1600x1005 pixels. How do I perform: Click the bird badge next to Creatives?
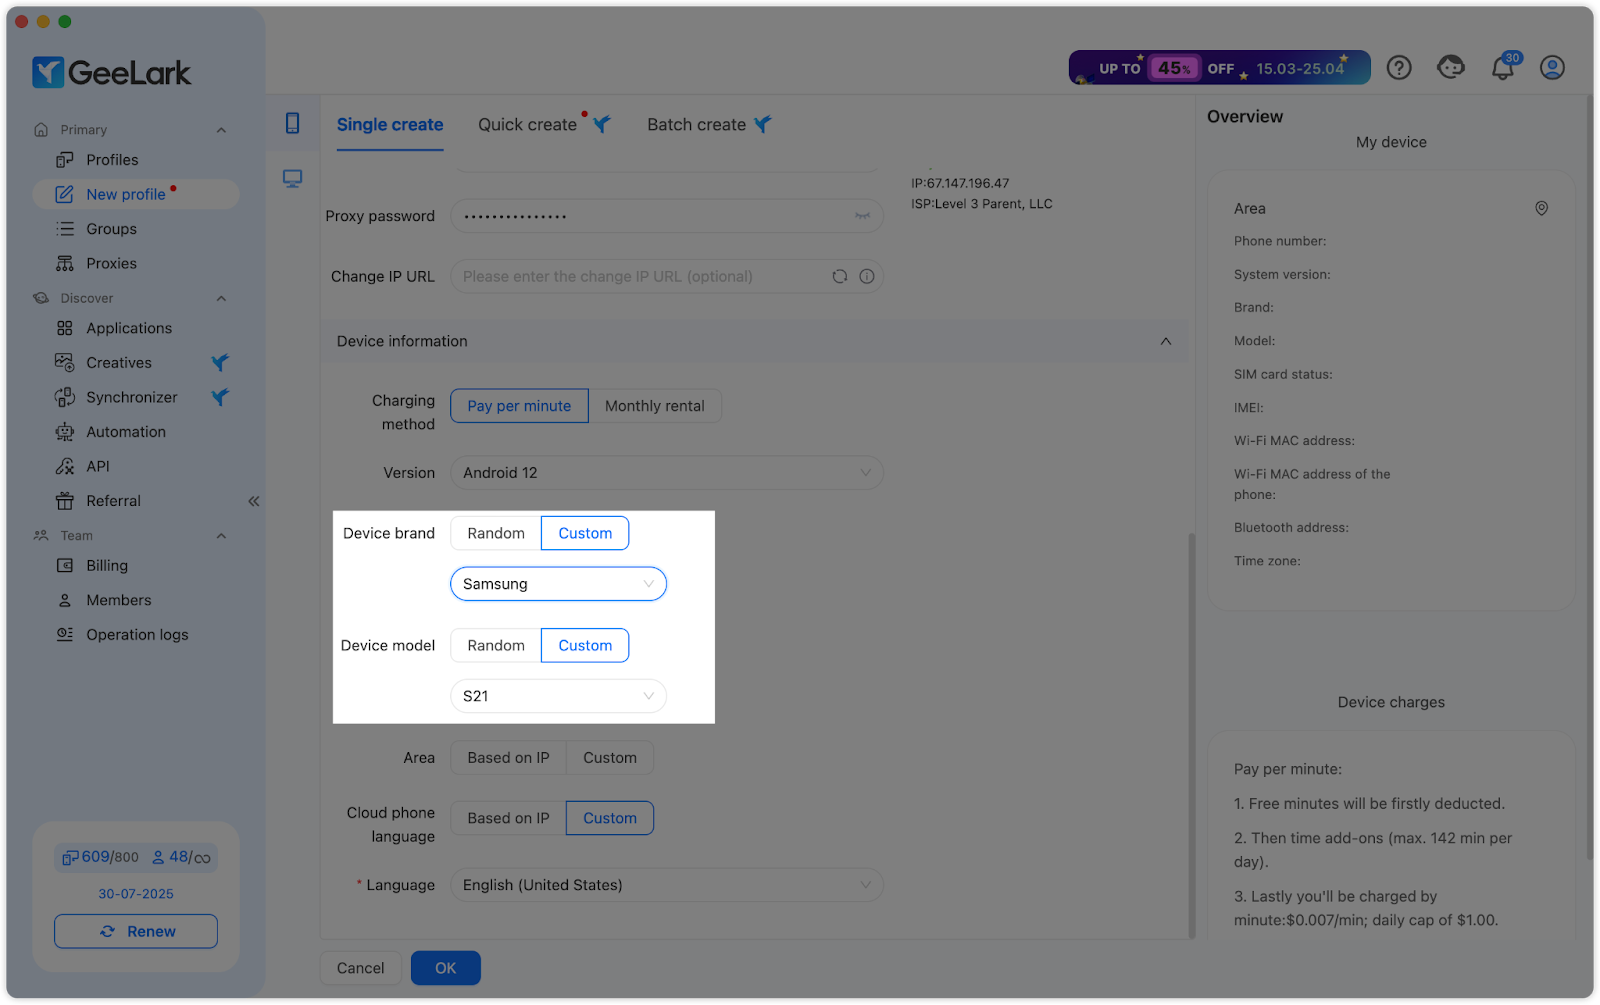point(220,362)
